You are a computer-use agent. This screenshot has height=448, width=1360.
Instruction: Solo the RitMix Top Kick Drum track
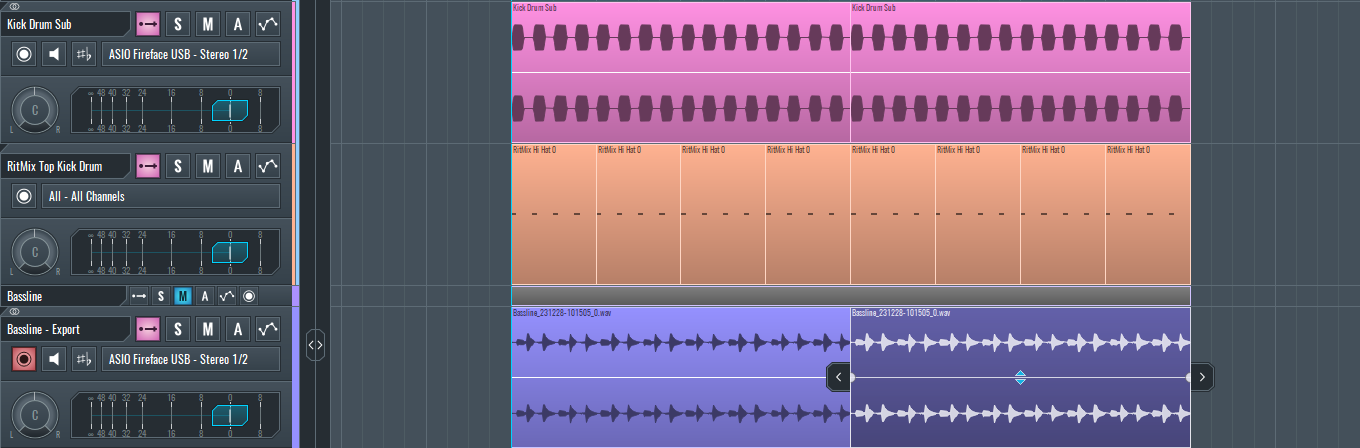tap(177, 166)
